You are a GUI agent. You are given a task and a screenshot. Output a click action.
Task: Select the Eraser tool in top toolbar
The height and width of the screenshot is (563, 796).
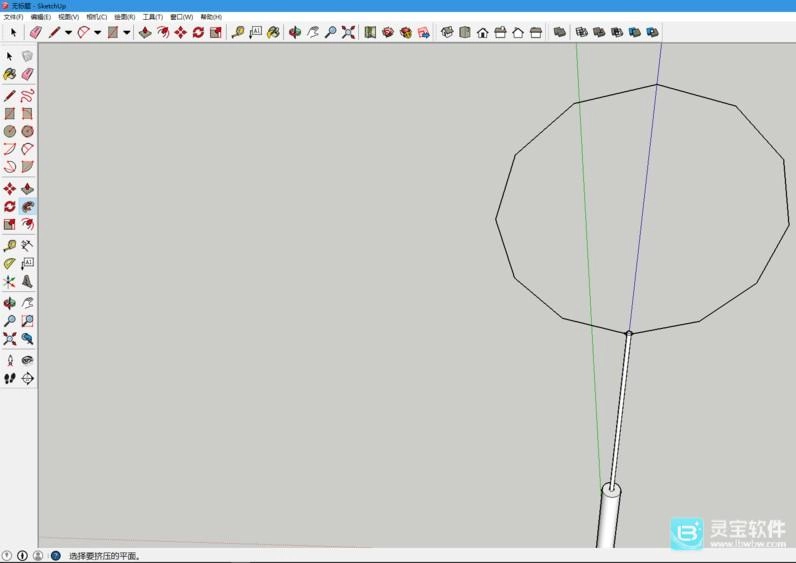pyautogui.click(x=36, y=32)
